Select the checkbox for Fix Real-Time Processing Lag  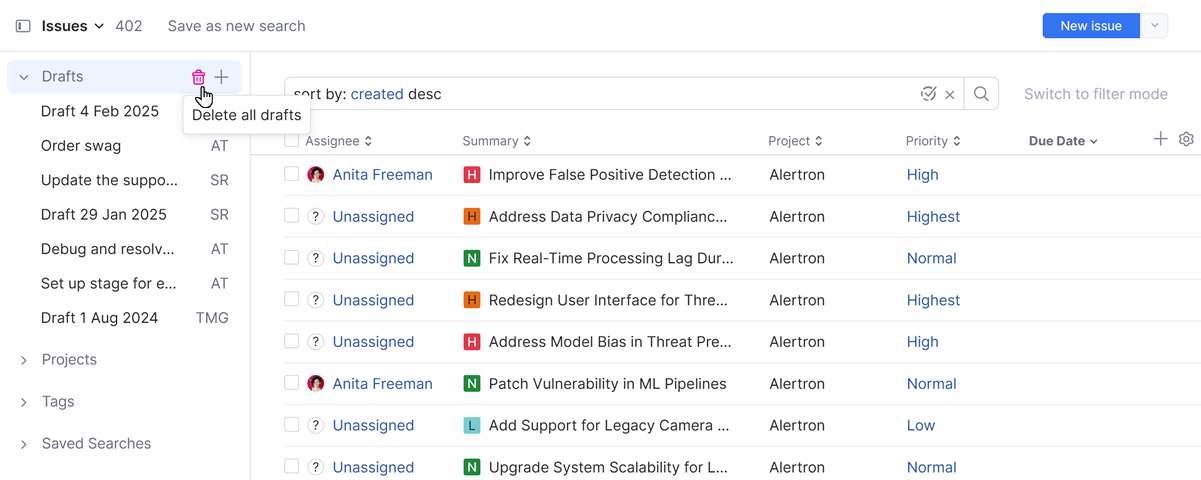click(292, 258)
